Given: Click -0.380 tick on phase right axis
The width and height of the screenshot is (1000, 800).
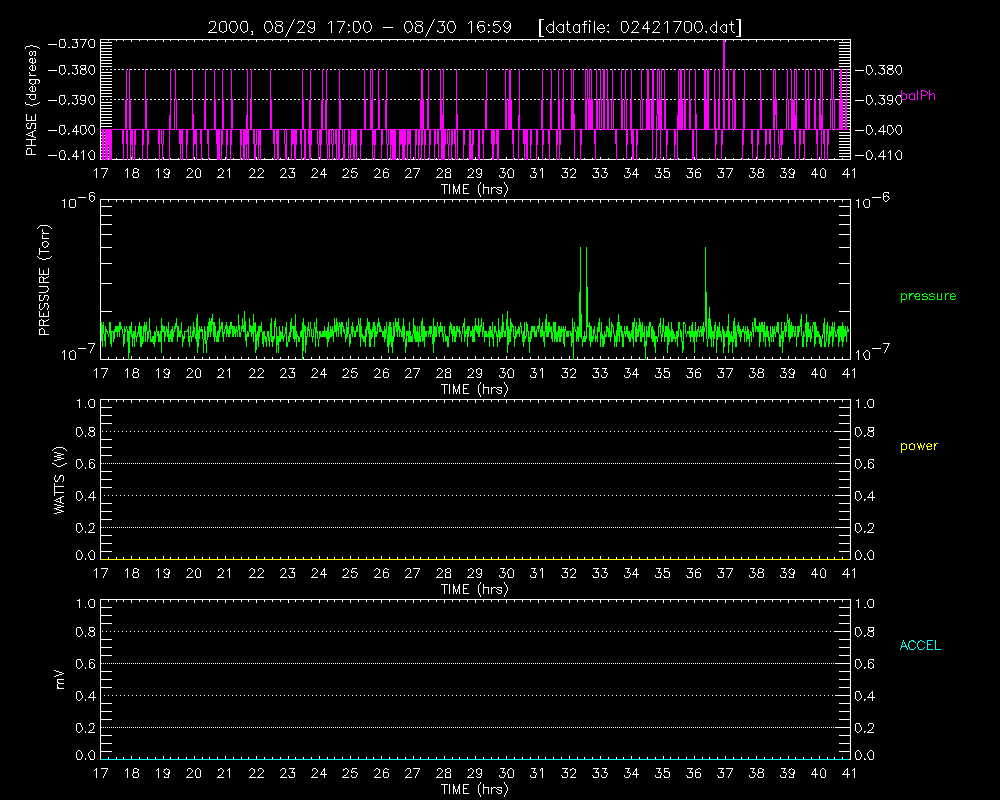Looking at the screenshot, I should (x=879, y=70).
